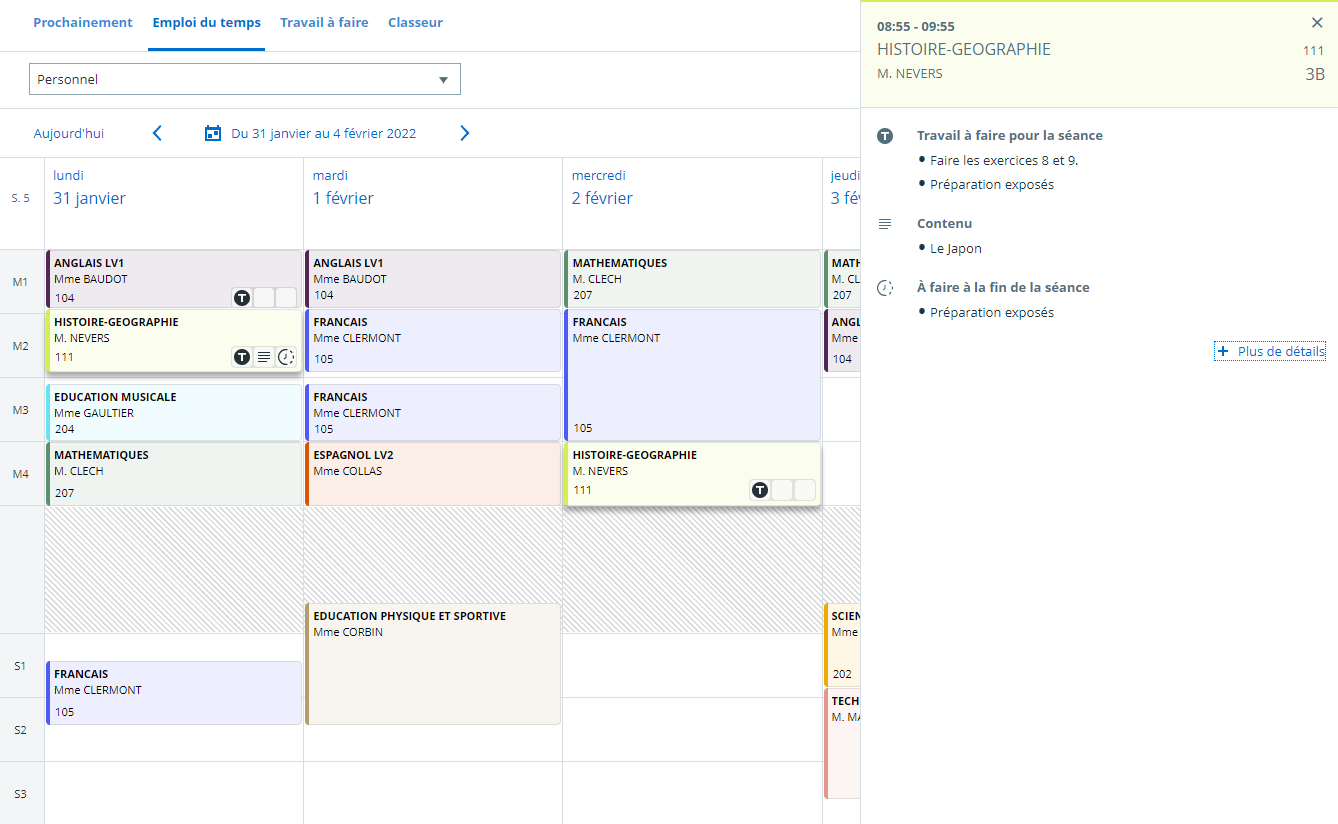The width and height of the screenshot is (1338, 824).
Task: Click homework icon on Monday Histoire-Geographie
Action: pyautogui.click(x=242, y=357)
